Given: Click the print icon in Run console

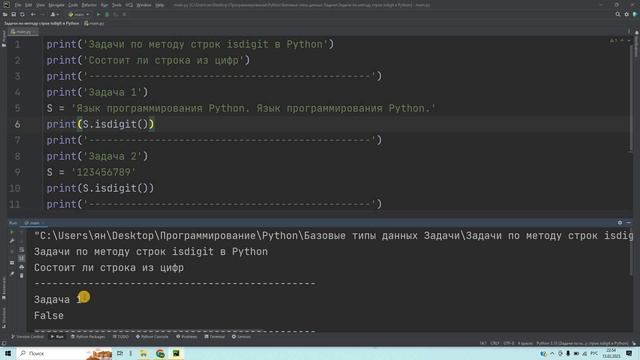Looking at the screenshot, I should click(22, 267).
